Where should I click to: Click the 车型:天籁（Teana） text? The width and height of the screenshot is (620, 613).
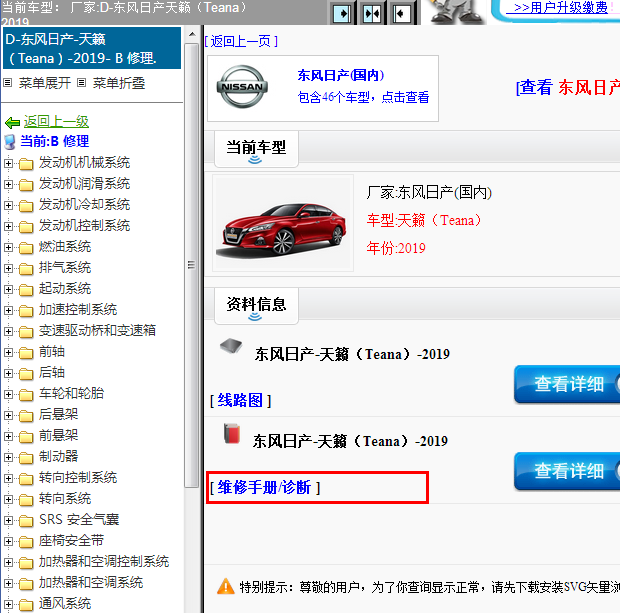tap(423, 220)
